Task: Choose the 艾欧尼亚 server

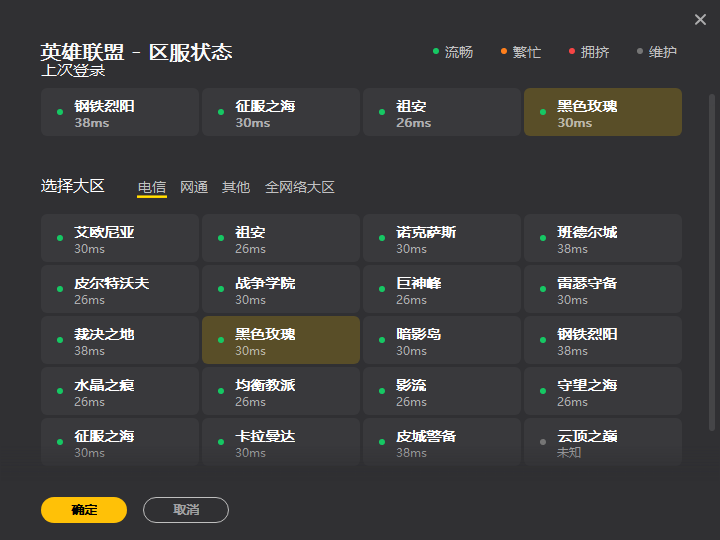Action: point(120,238)
